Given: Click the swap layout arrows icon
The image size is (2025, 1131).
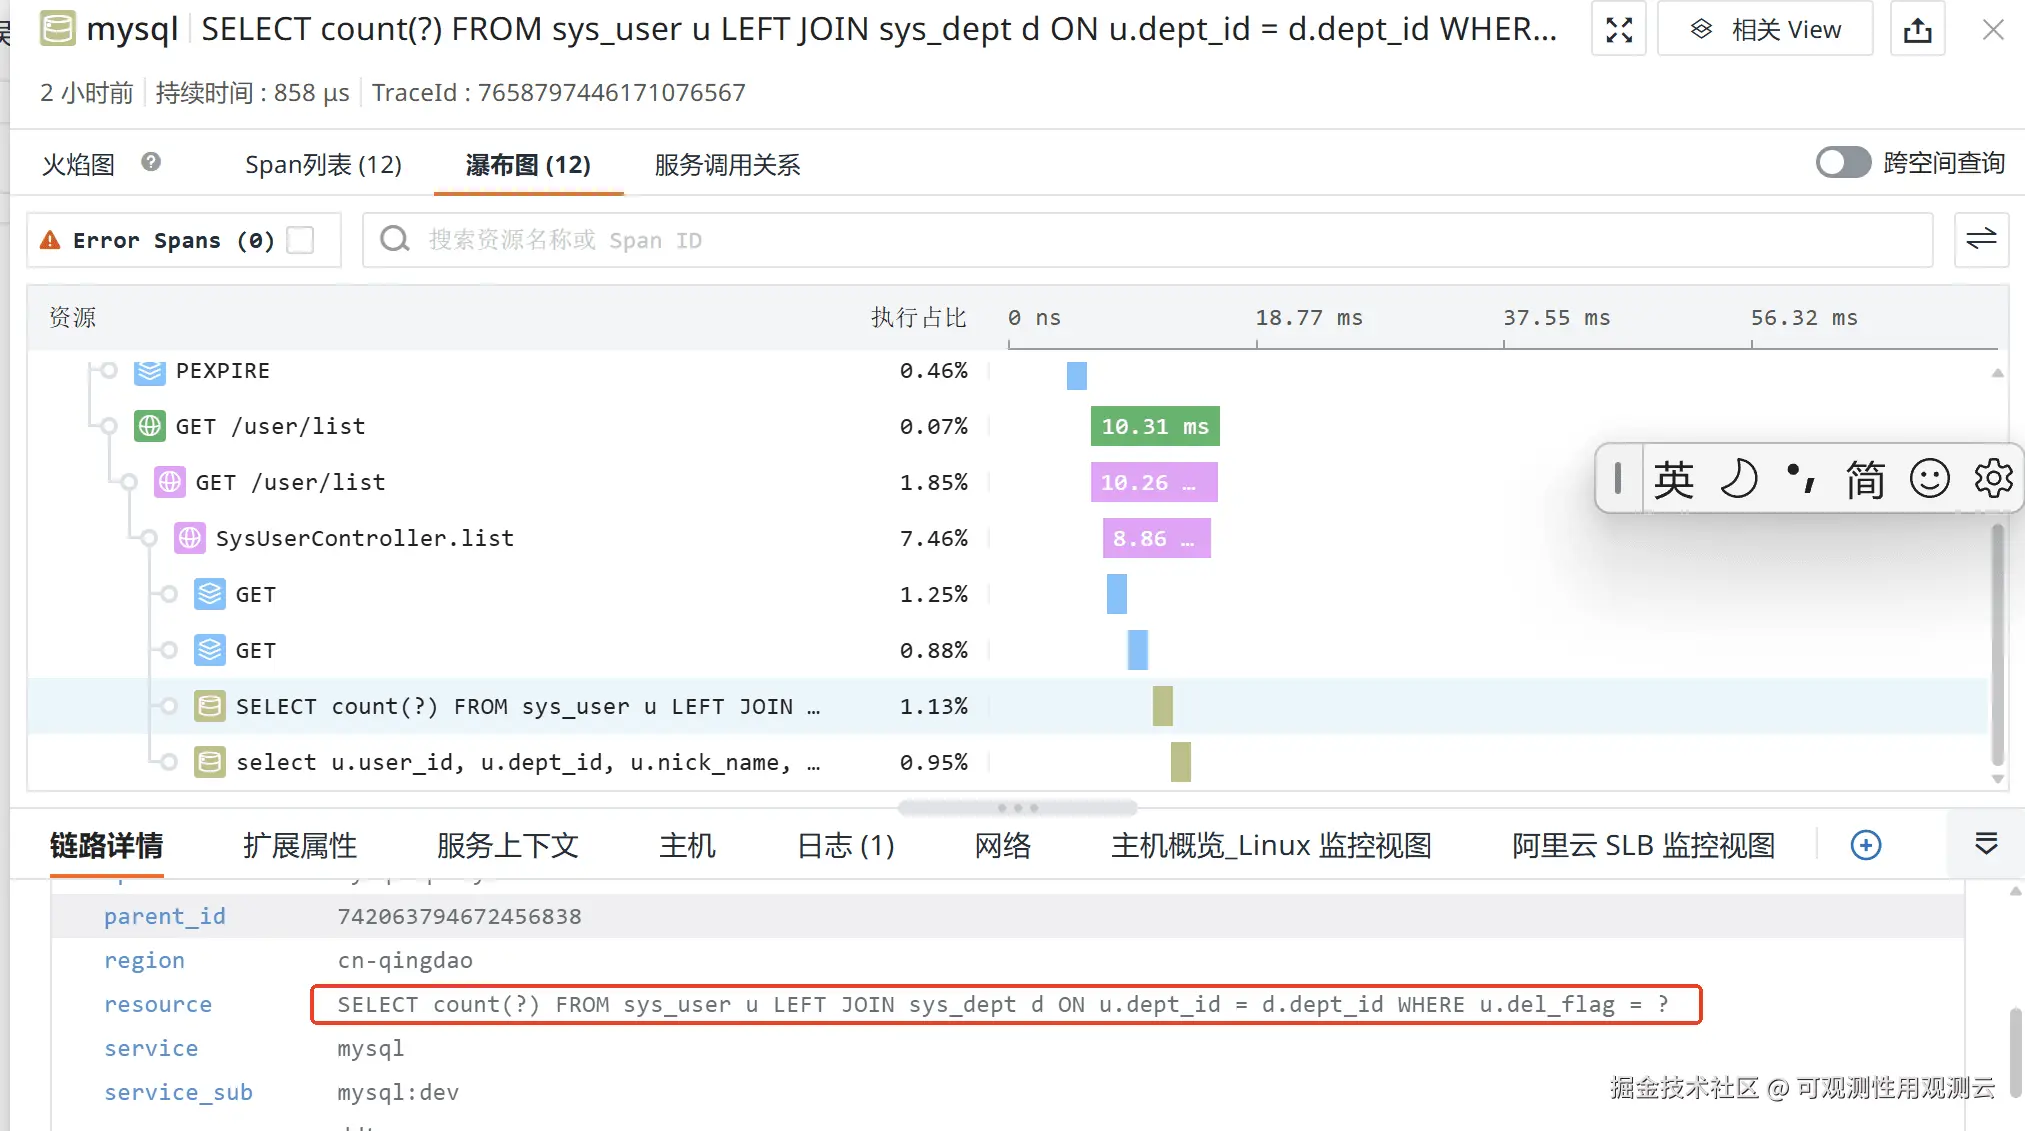Looking at the screenshot, I should pyautogui.click(x=1980, y=239).
